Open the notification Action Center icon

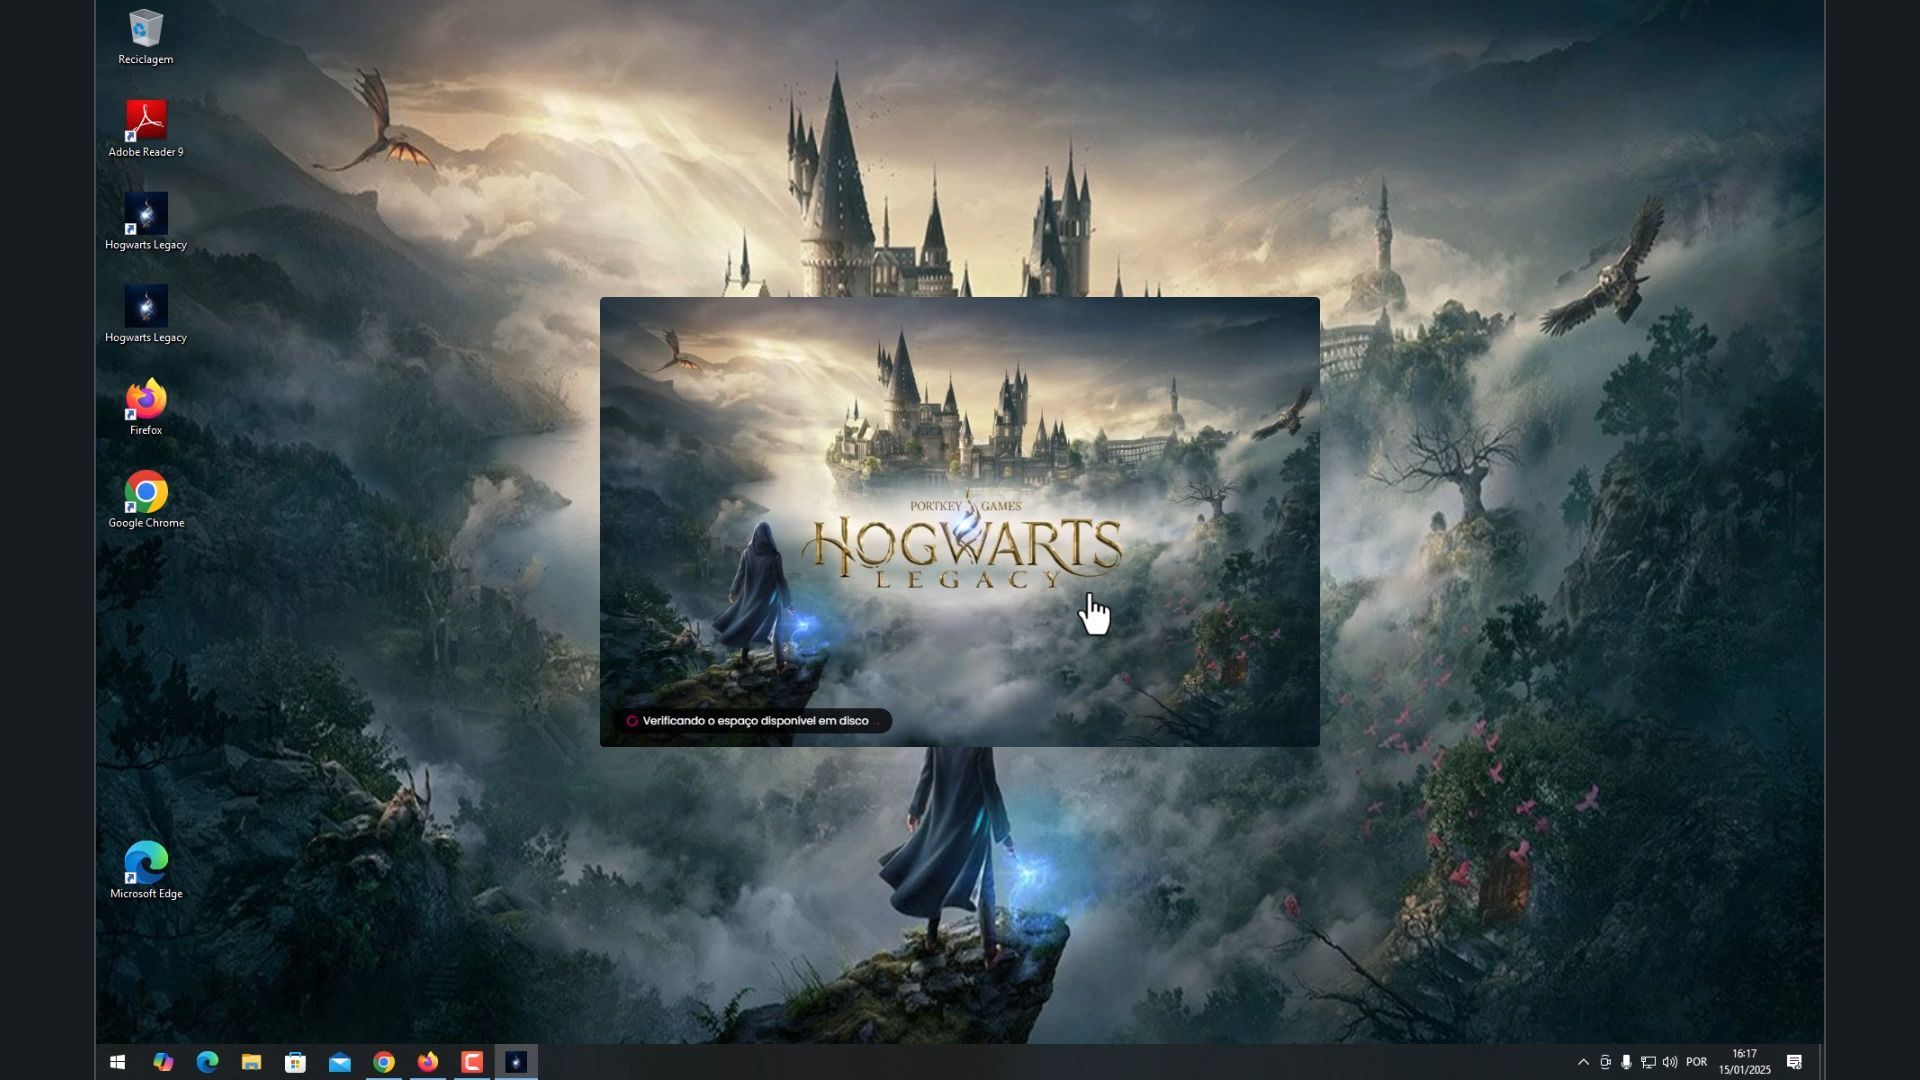[1794, 1062]
